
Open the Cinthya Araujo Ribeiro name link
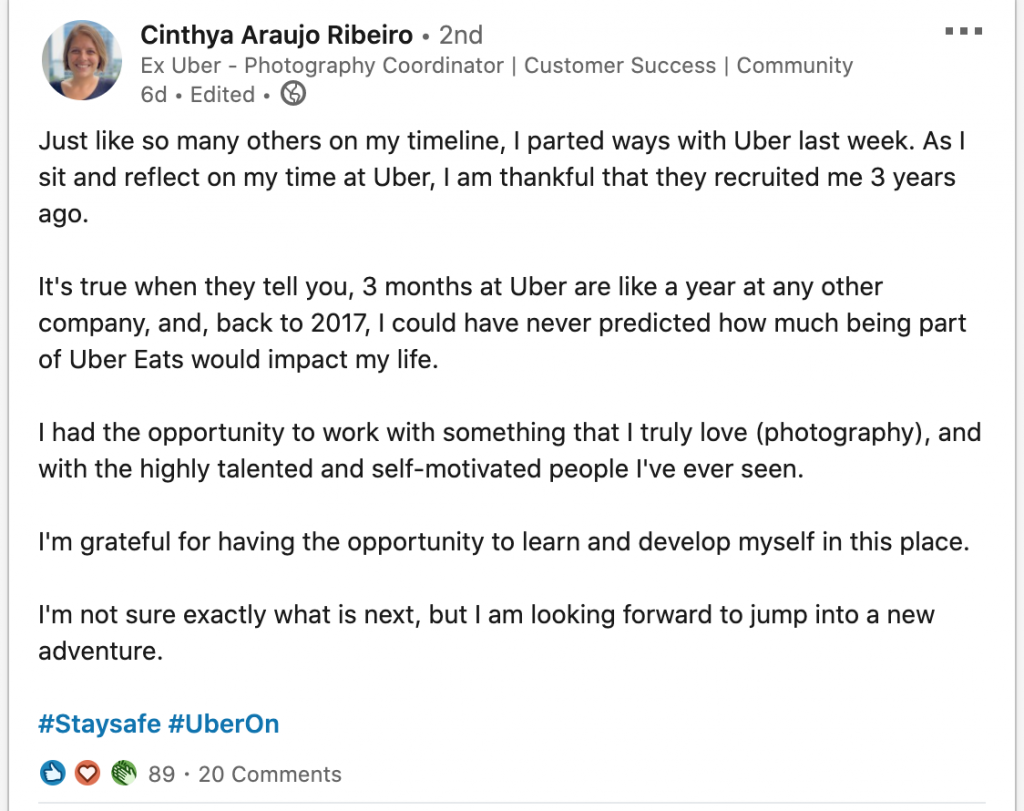[x=276, y=35]
